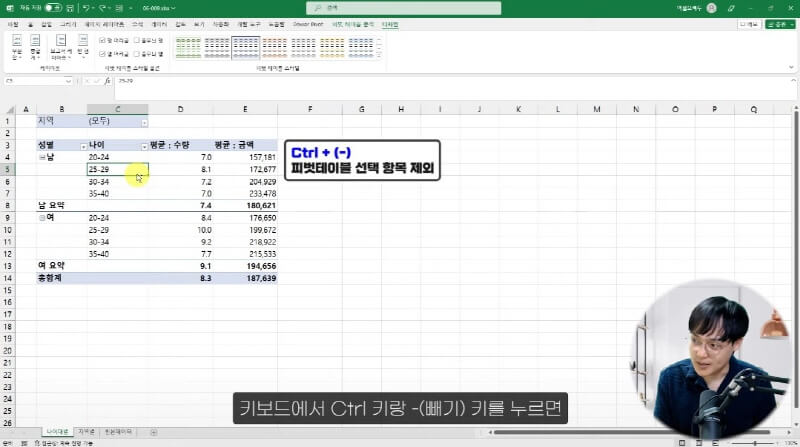Collapse the 남 group in pivot table
The height and width of the screenshot is (447, 800).
[x=42, y=157]
